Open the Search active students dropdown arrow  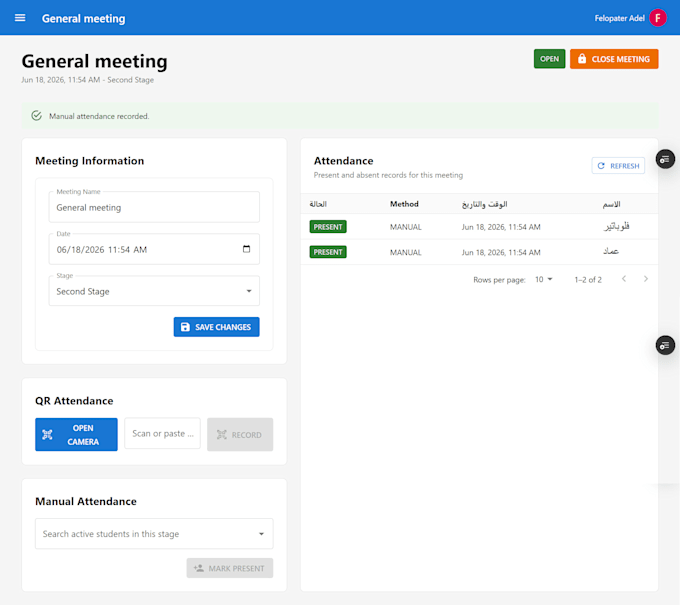[x=261, y=534]
